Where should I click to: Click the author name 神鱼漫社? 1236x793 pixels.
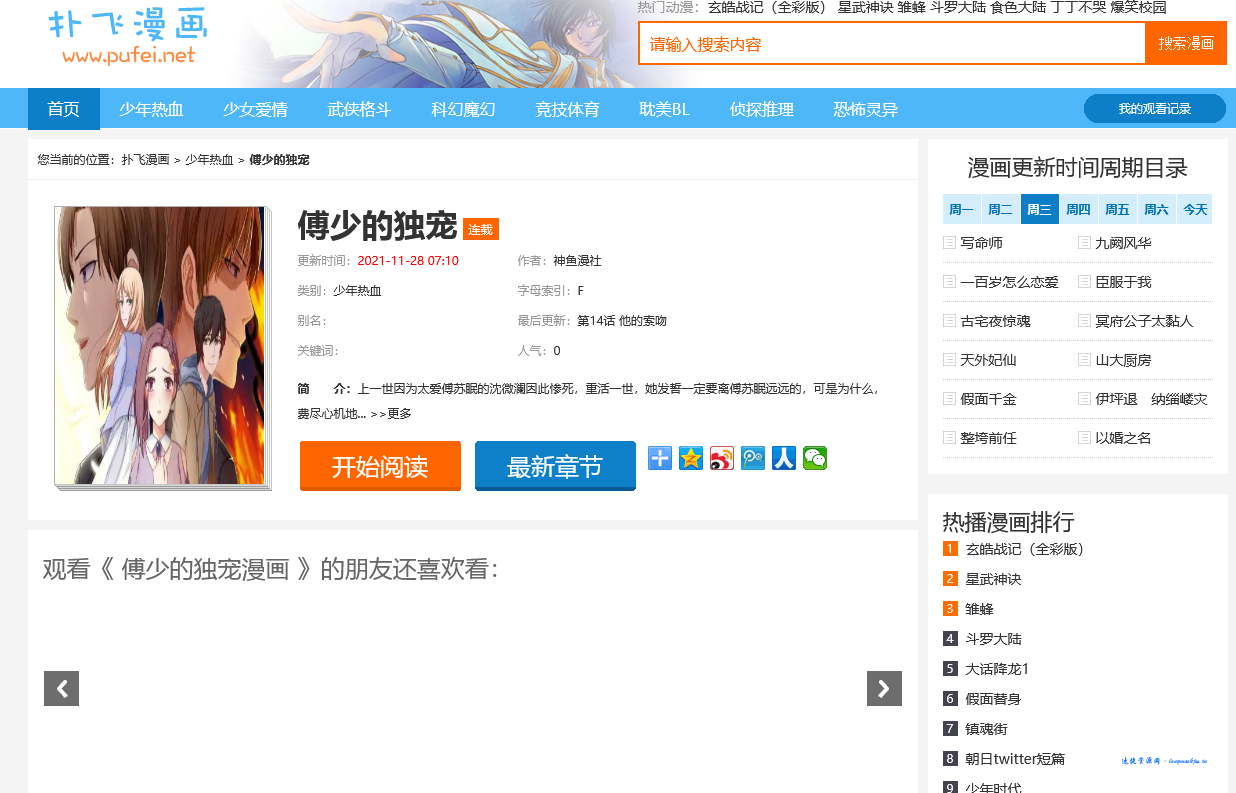pyautogui.click(x=577, y=261)
